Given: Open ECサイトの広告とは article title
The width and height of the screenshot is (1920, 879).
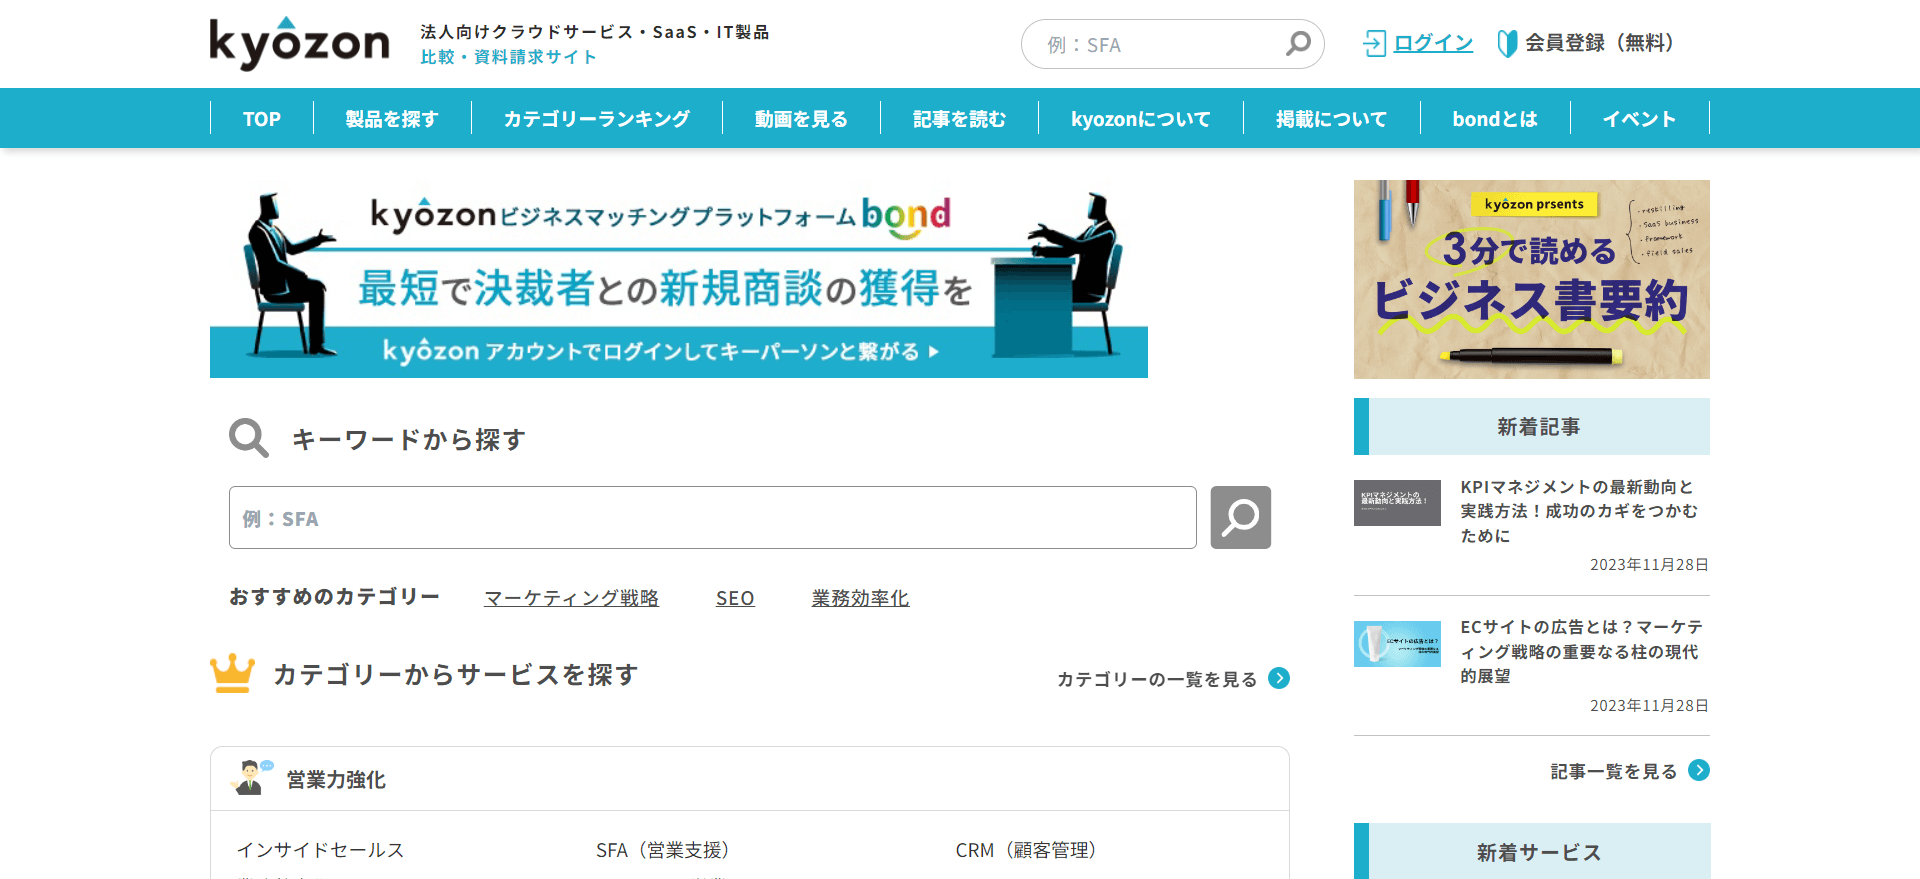Looking at the screenshot, I should 1582,651.
